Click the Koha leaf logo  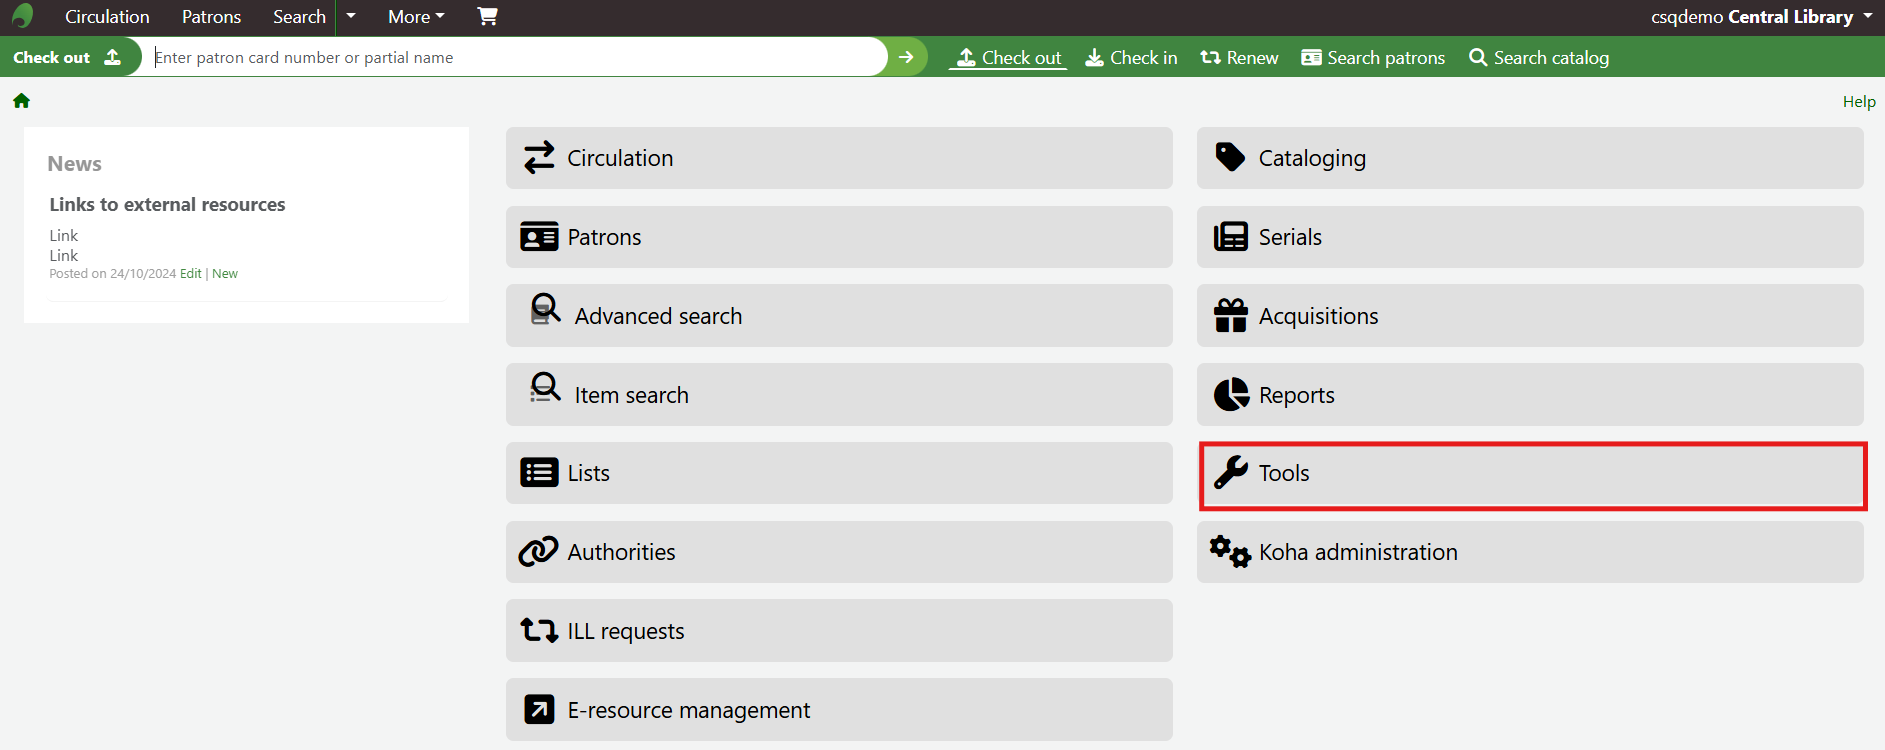pos(22,16)
